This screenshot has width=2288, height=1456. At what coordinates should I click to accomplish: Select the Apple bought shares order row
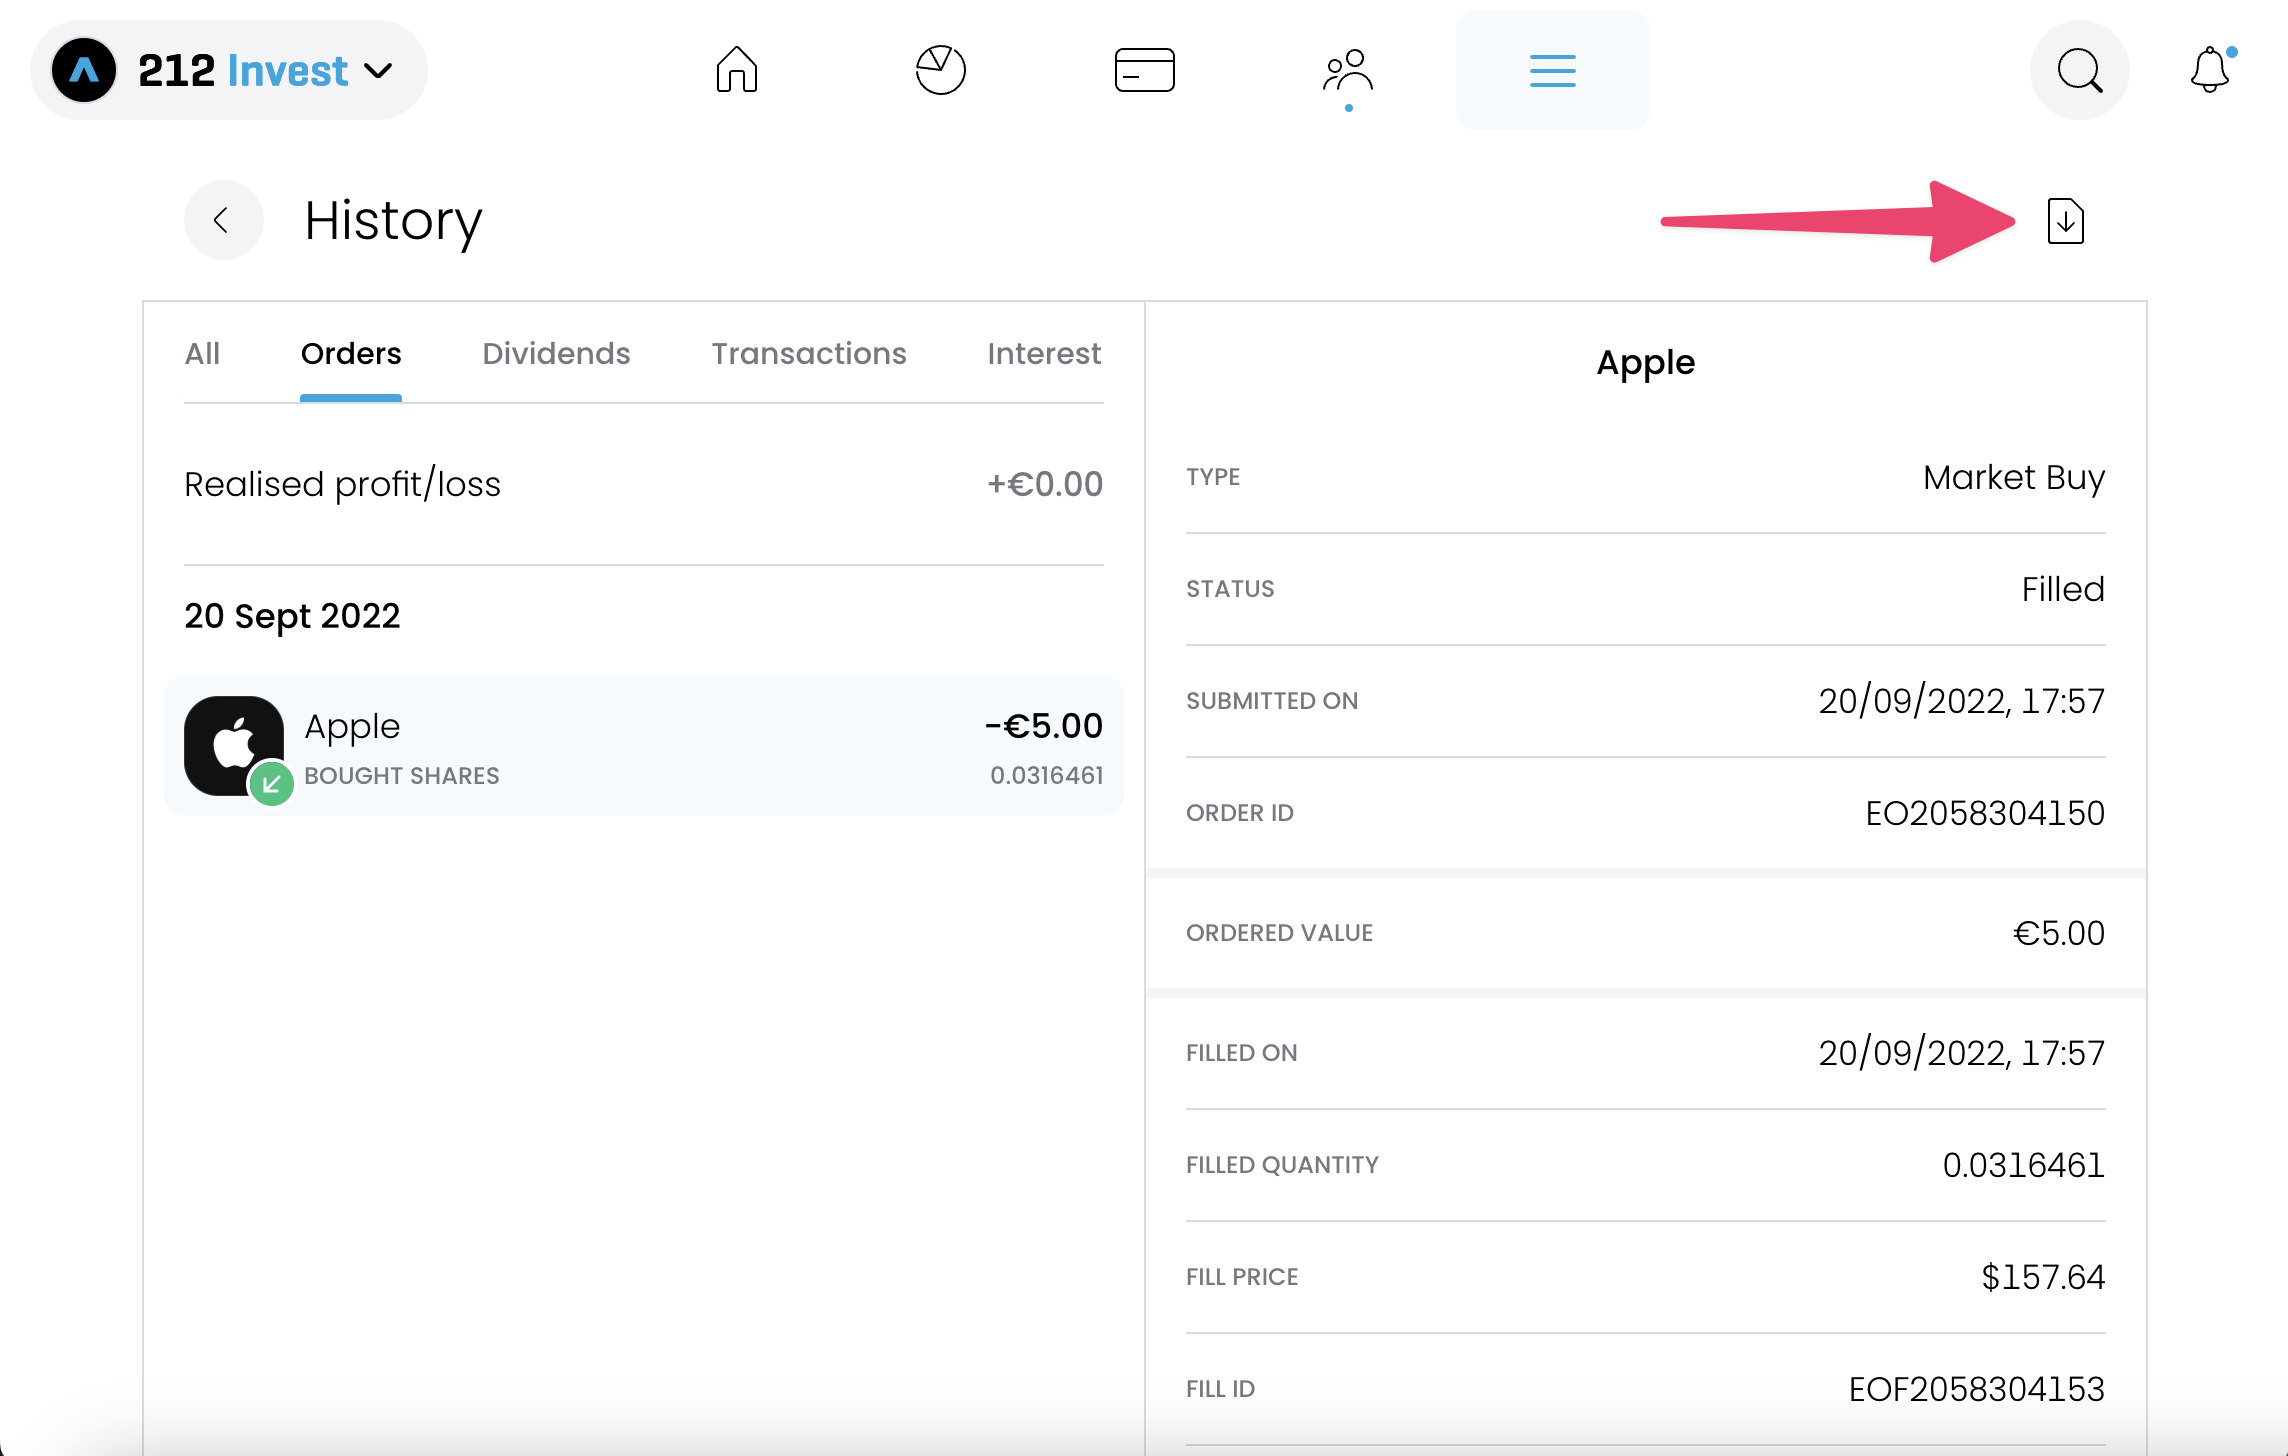(644, 746)
